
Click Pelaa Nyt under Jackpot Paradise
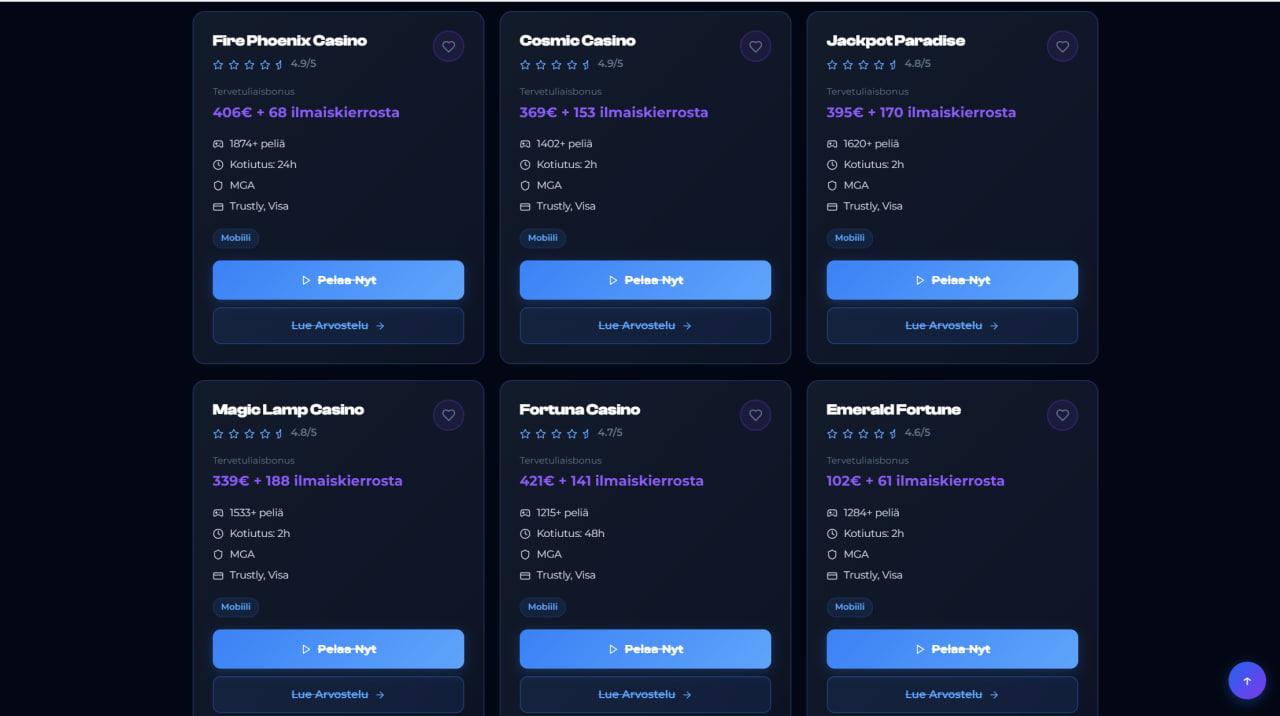click(x=952, y=280)
